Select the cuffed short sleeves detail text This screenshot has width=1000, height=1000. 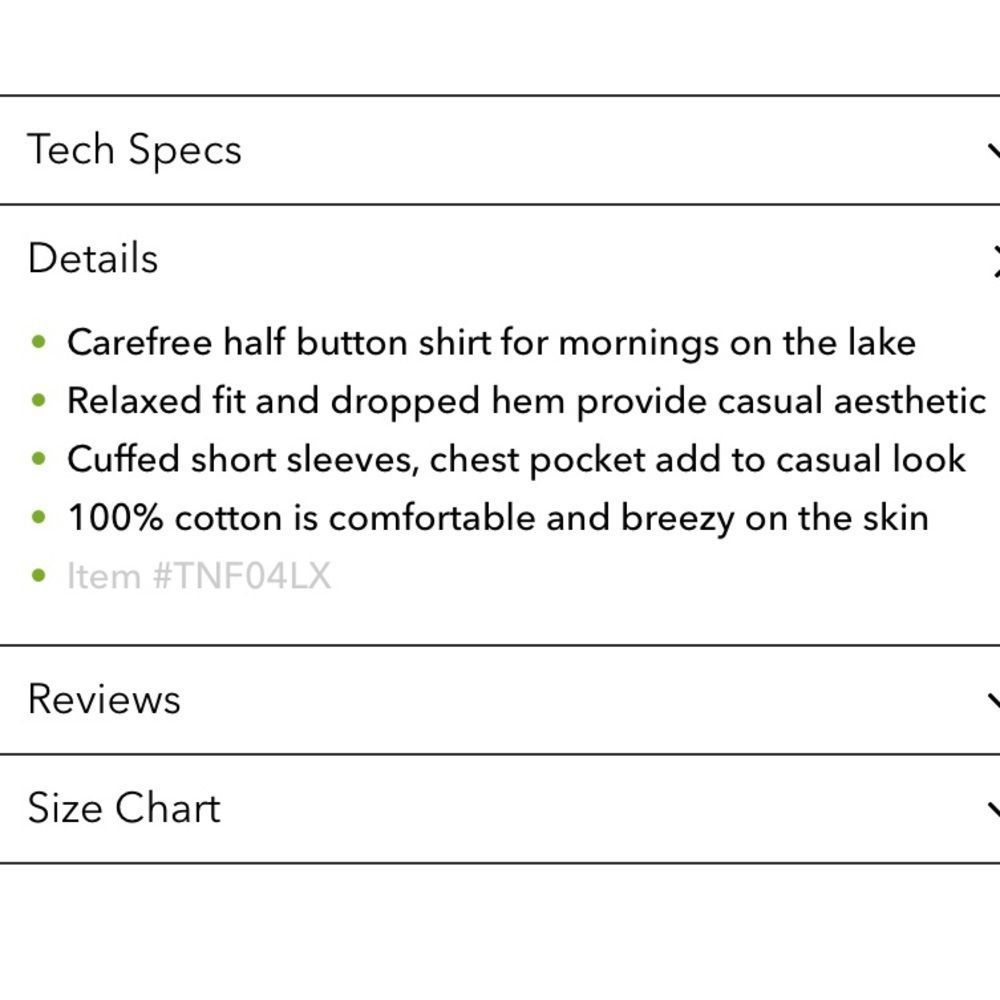pyautogui.click(x=515, y=458)
